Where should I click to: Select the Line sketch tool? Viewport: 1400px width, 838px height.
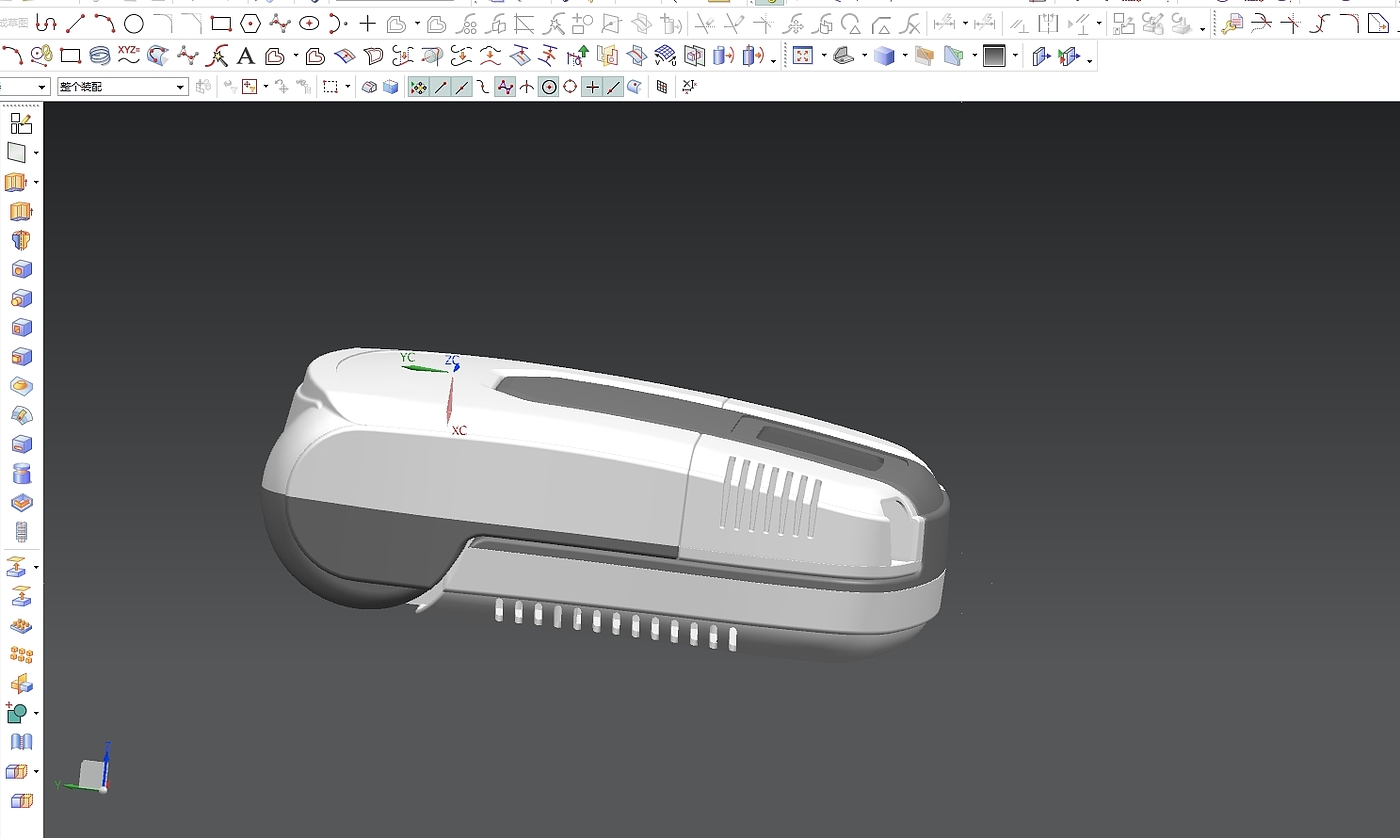coord(76,23)
